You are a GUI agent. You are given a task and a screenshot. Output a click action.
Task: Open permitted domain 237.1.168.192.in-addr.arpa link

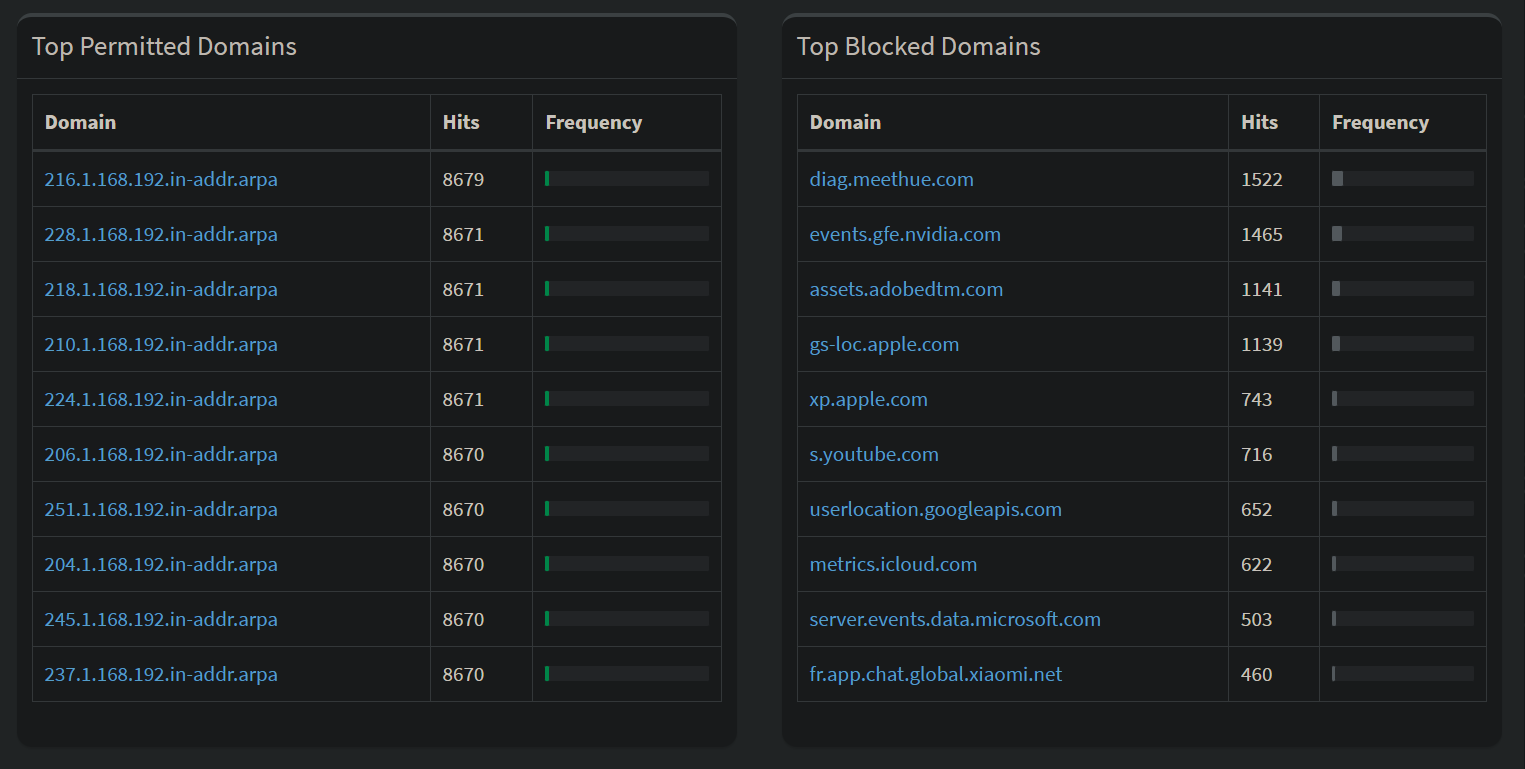point(161,674)
